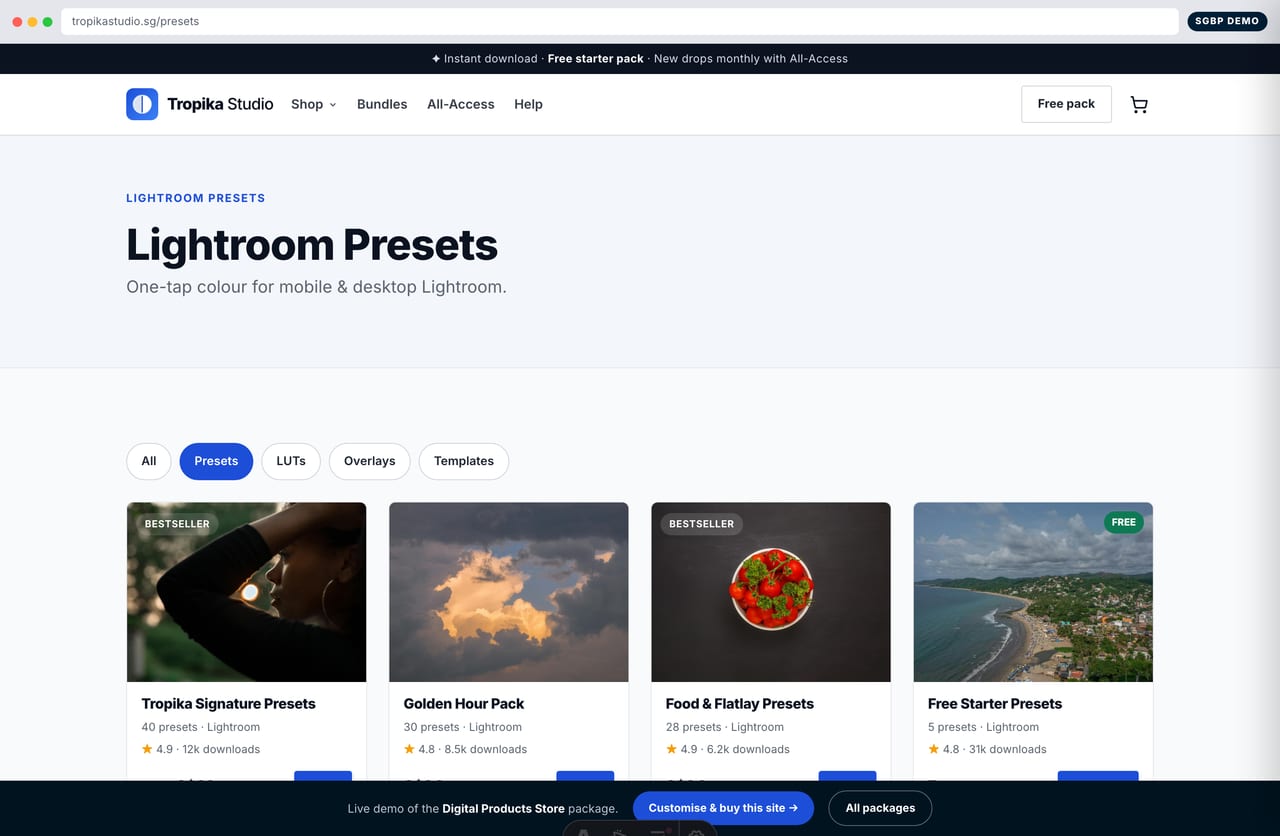The width and height of the screenshot is (1280, 836).
Task: Click the star icon on Tropika Signature Presets
Action: 147,749
